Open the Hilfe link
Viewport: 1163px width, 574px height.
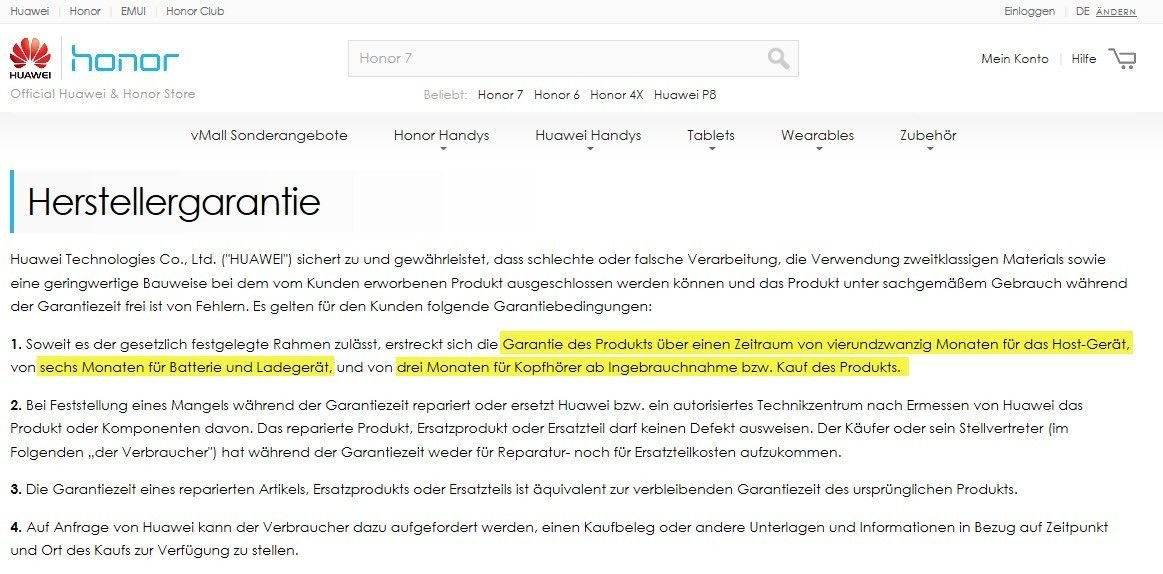click(1084, 59)
